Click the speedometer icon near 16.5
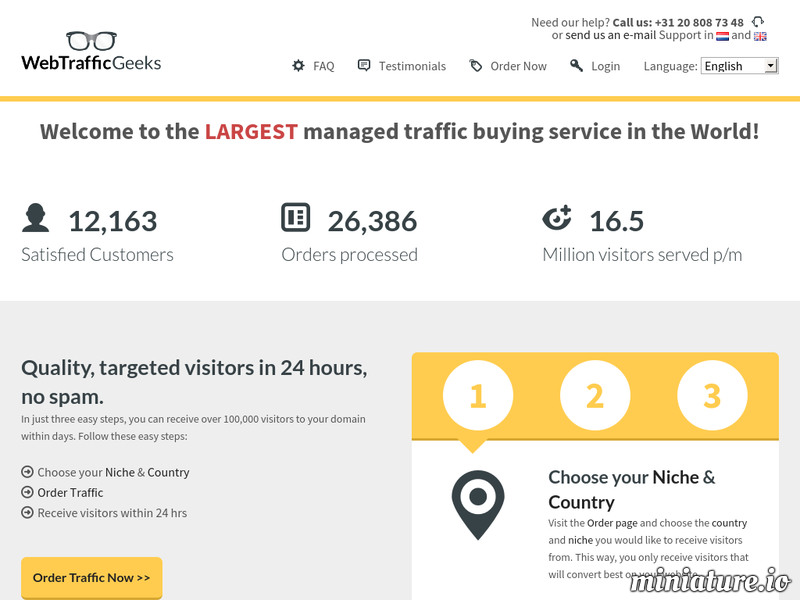 [x=556, y=216]
